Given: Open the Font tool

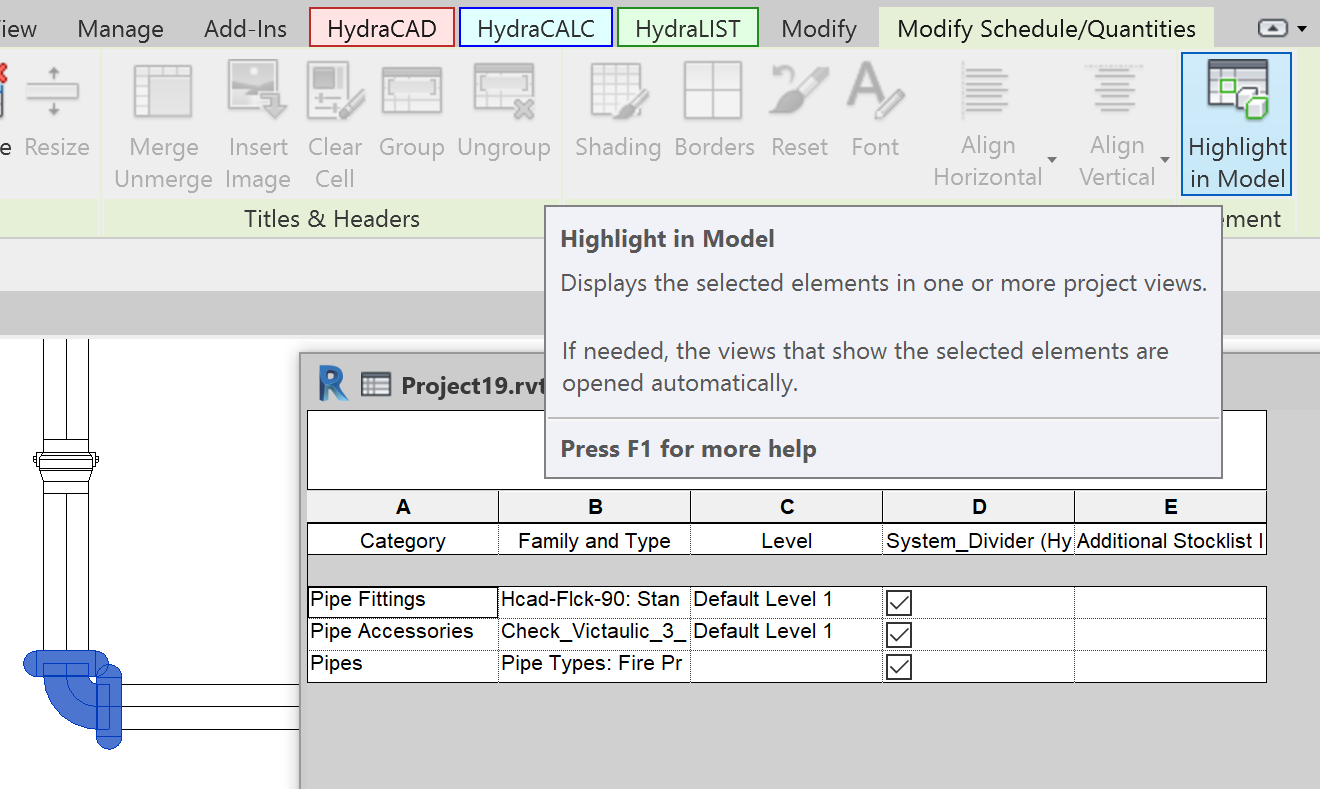Looking at the screenshot, I should tap(875, 111).
